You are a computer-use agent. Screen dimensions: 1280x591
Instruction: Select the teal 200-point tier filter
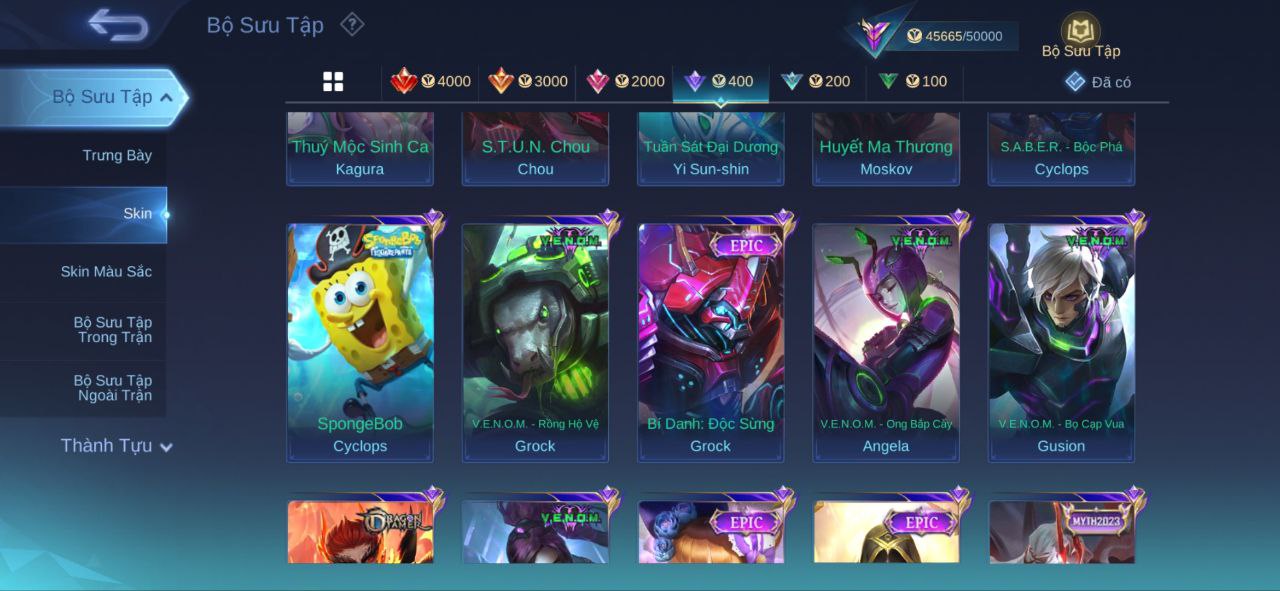(816, 81)
